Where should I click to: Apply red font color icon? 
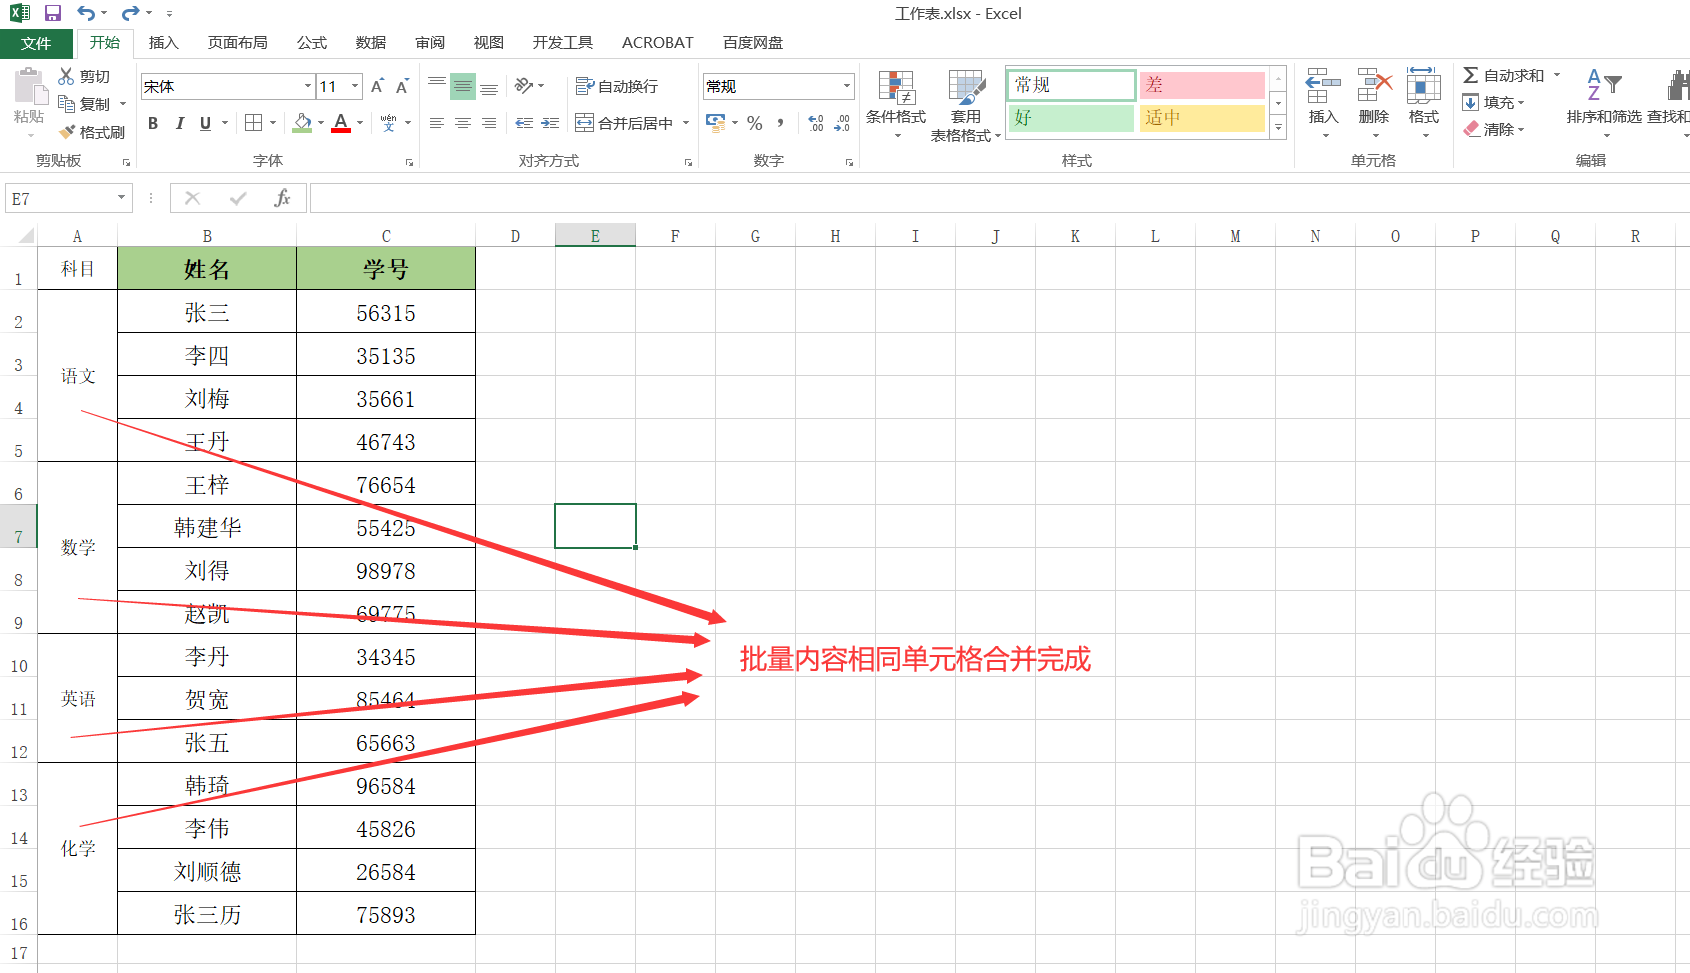tap(341, 123)
